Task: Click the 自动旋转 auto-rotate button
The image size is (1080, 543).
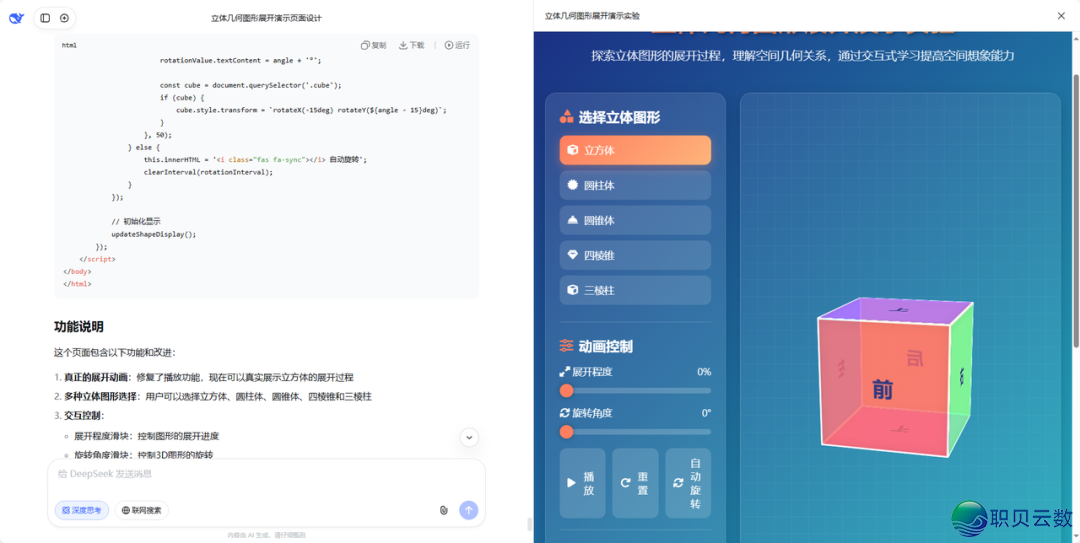Action: pyautogui.click(x=688, y=483)
